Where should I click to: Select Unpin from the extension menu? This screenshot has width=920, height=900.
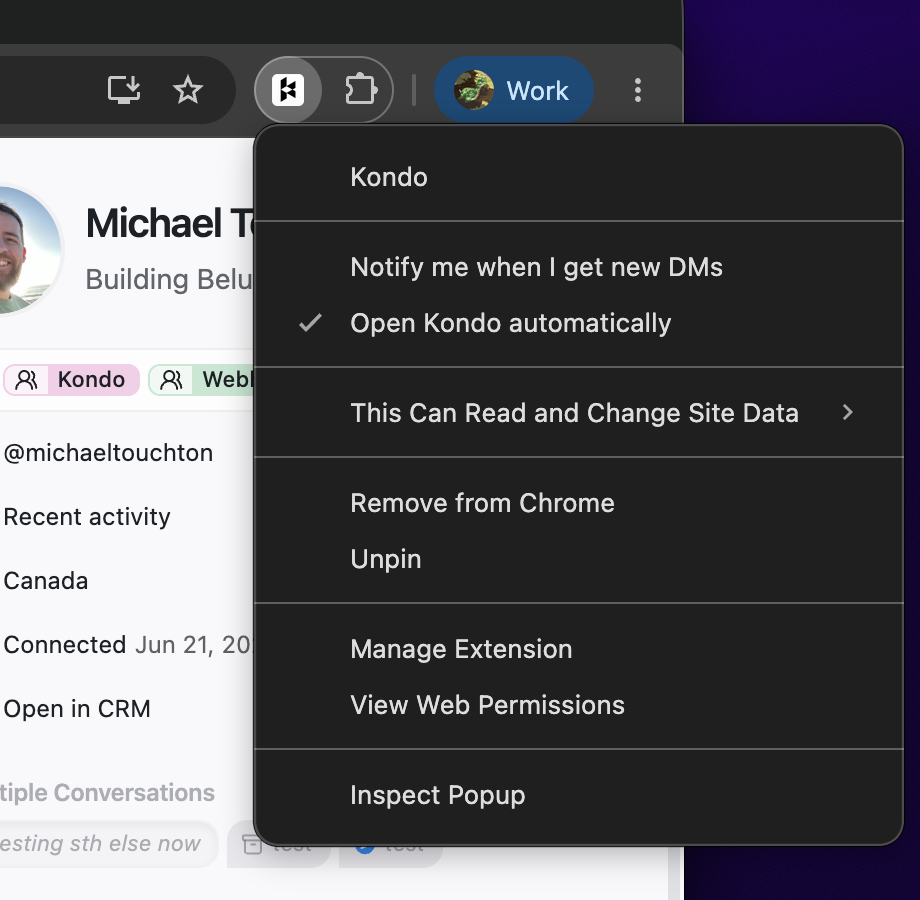[579, 559]
